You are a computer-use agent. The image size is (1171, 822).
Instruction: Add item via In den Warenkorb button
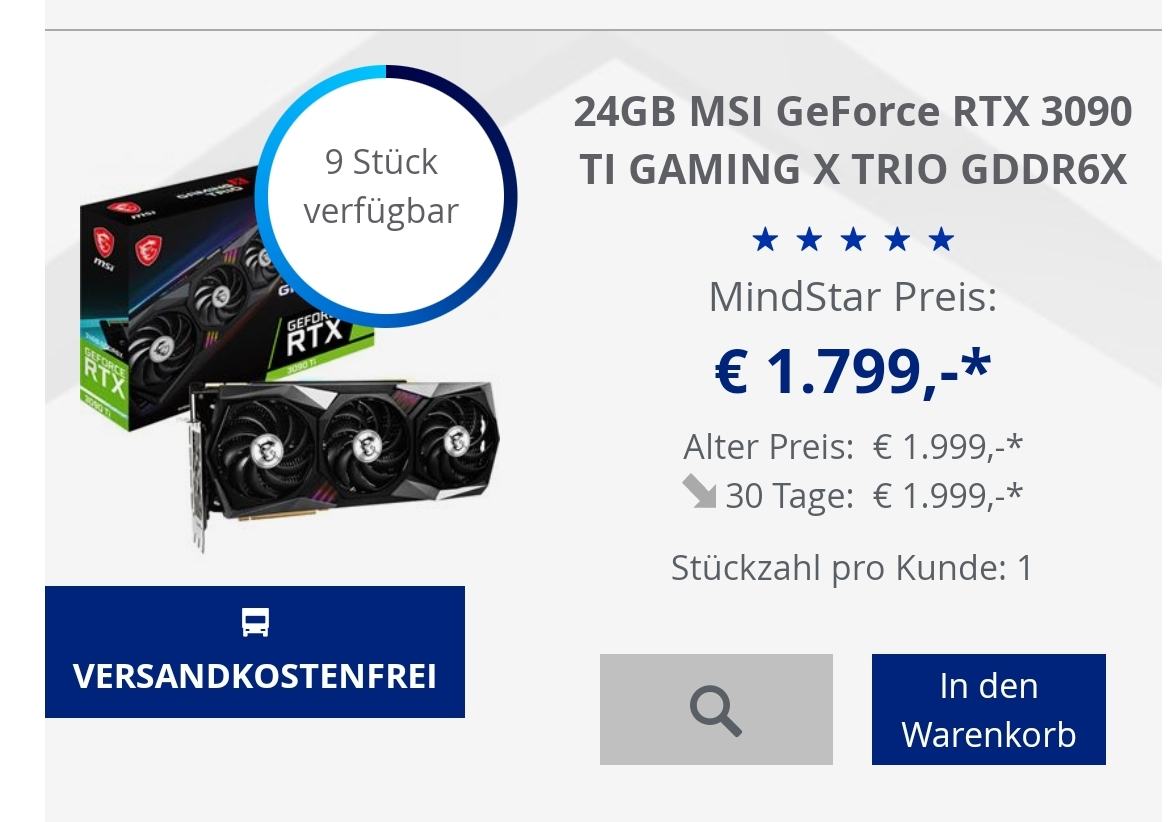tap(988, 710)
